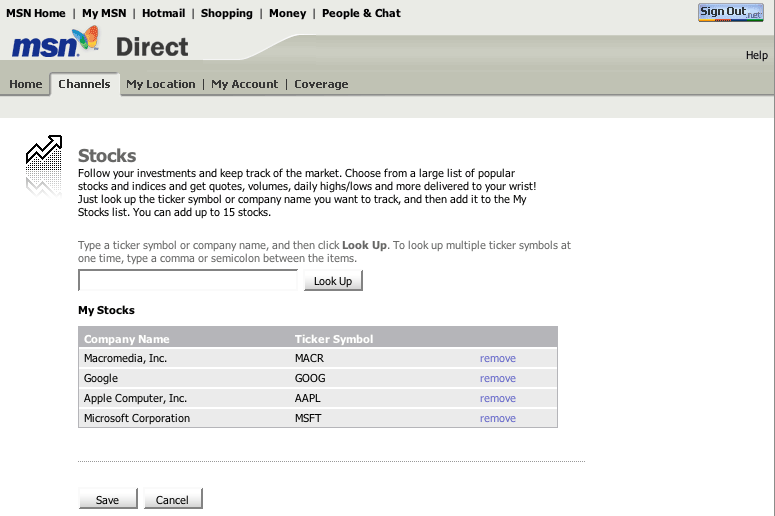Switch to the Home tab
This screenshot has width=775, height=516.
pyautogui.click(x=26, y=84)
